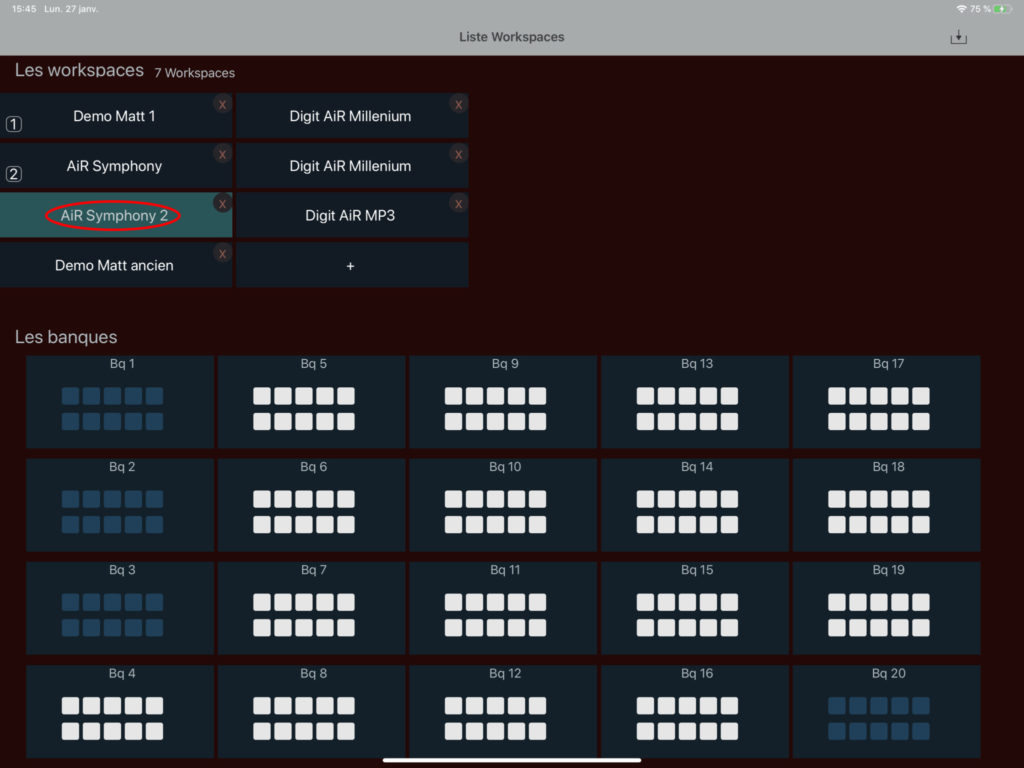Viewport: 1024px width, 768px height.
Task: Click the number 2 badge icon
Action: pos(14,174)
